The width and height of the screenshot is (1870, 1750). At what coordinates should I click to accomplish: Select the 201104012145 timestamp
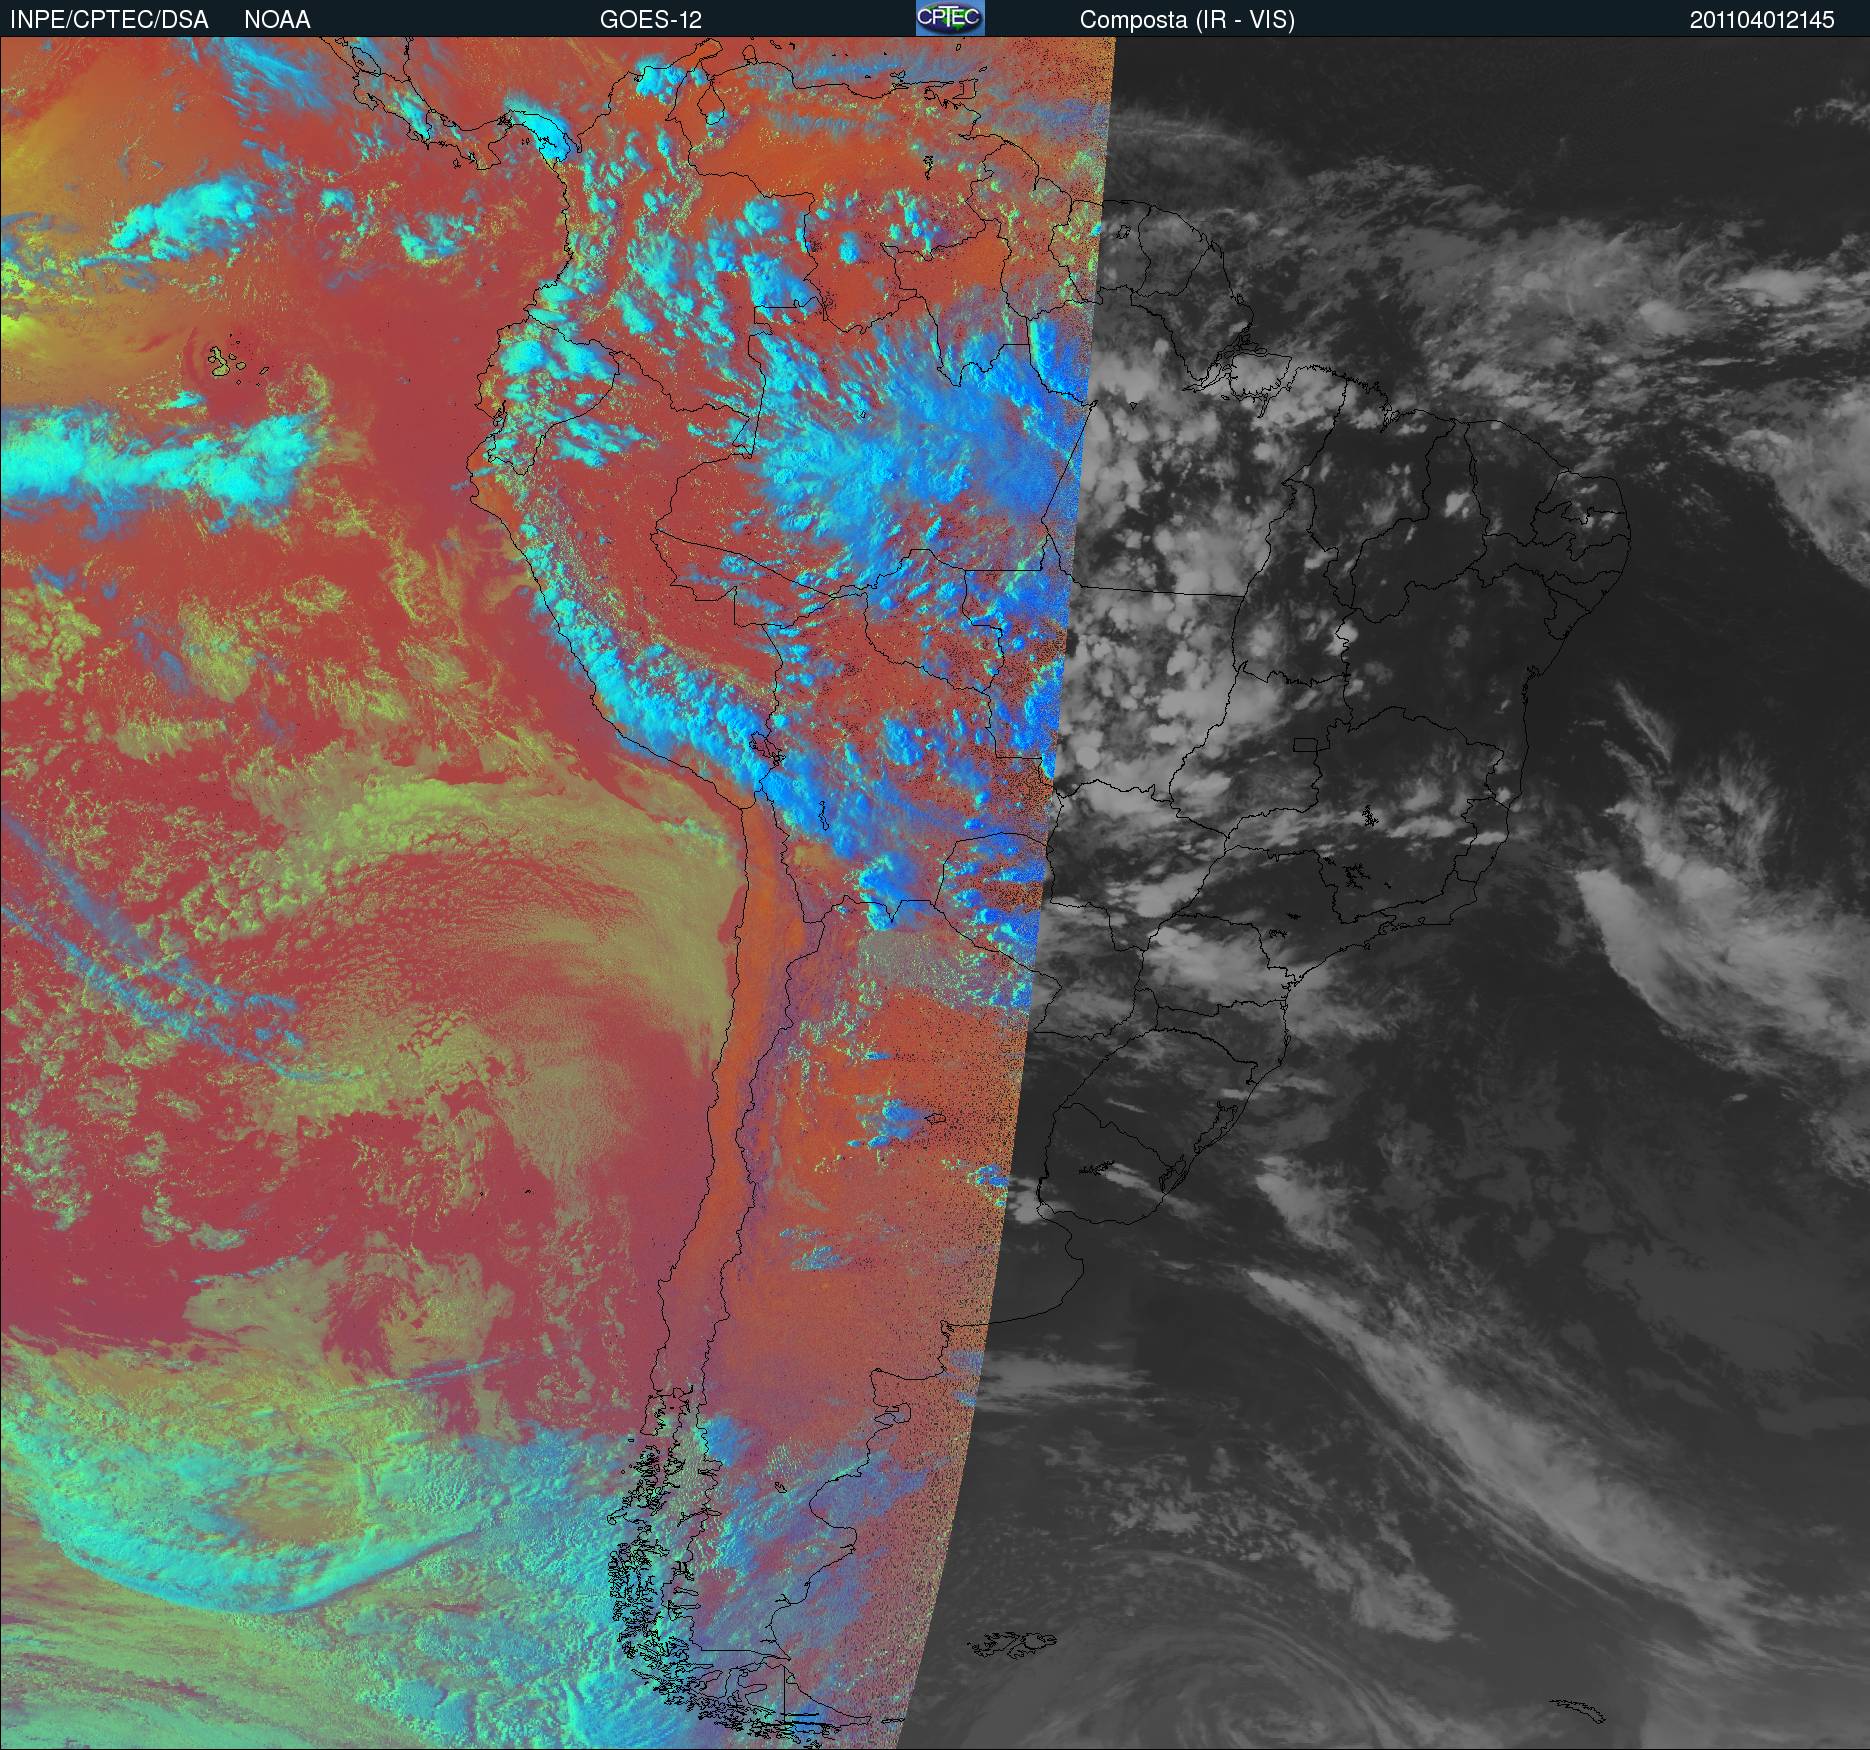[1762, 20]
